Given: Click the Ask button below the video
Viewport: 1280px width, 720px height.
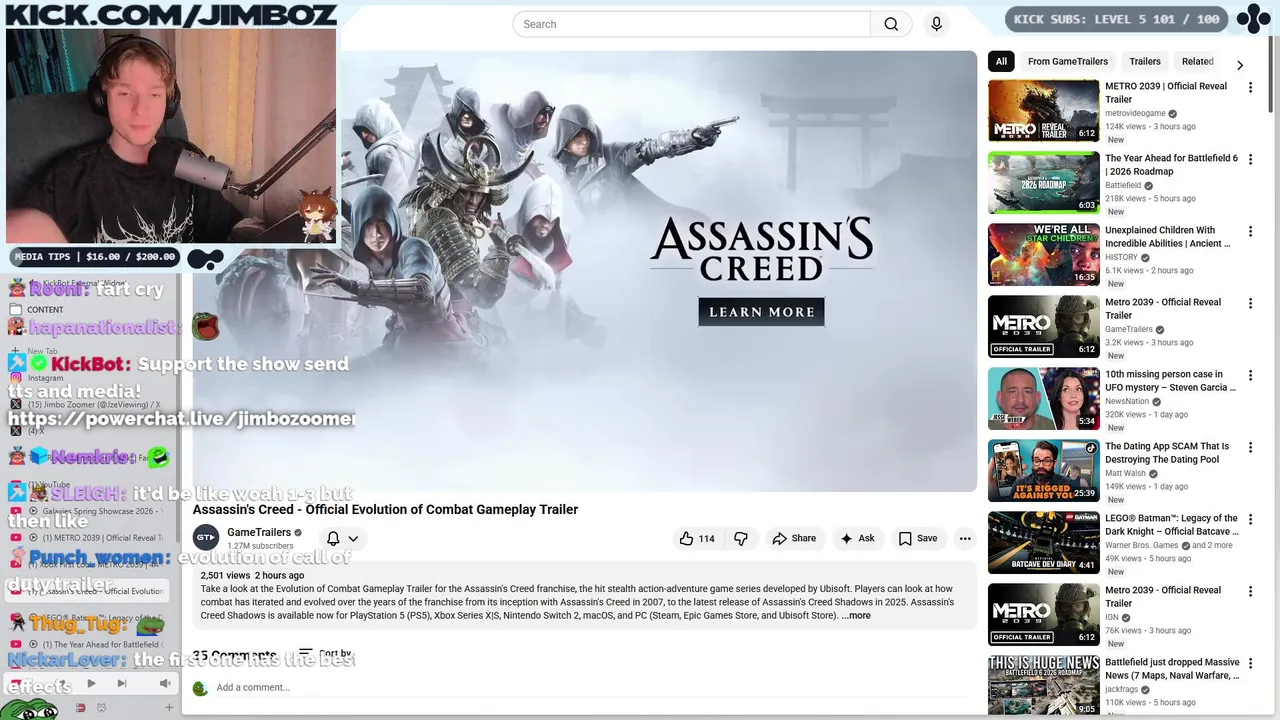Looking at the screenshot, I should point(857,538).
